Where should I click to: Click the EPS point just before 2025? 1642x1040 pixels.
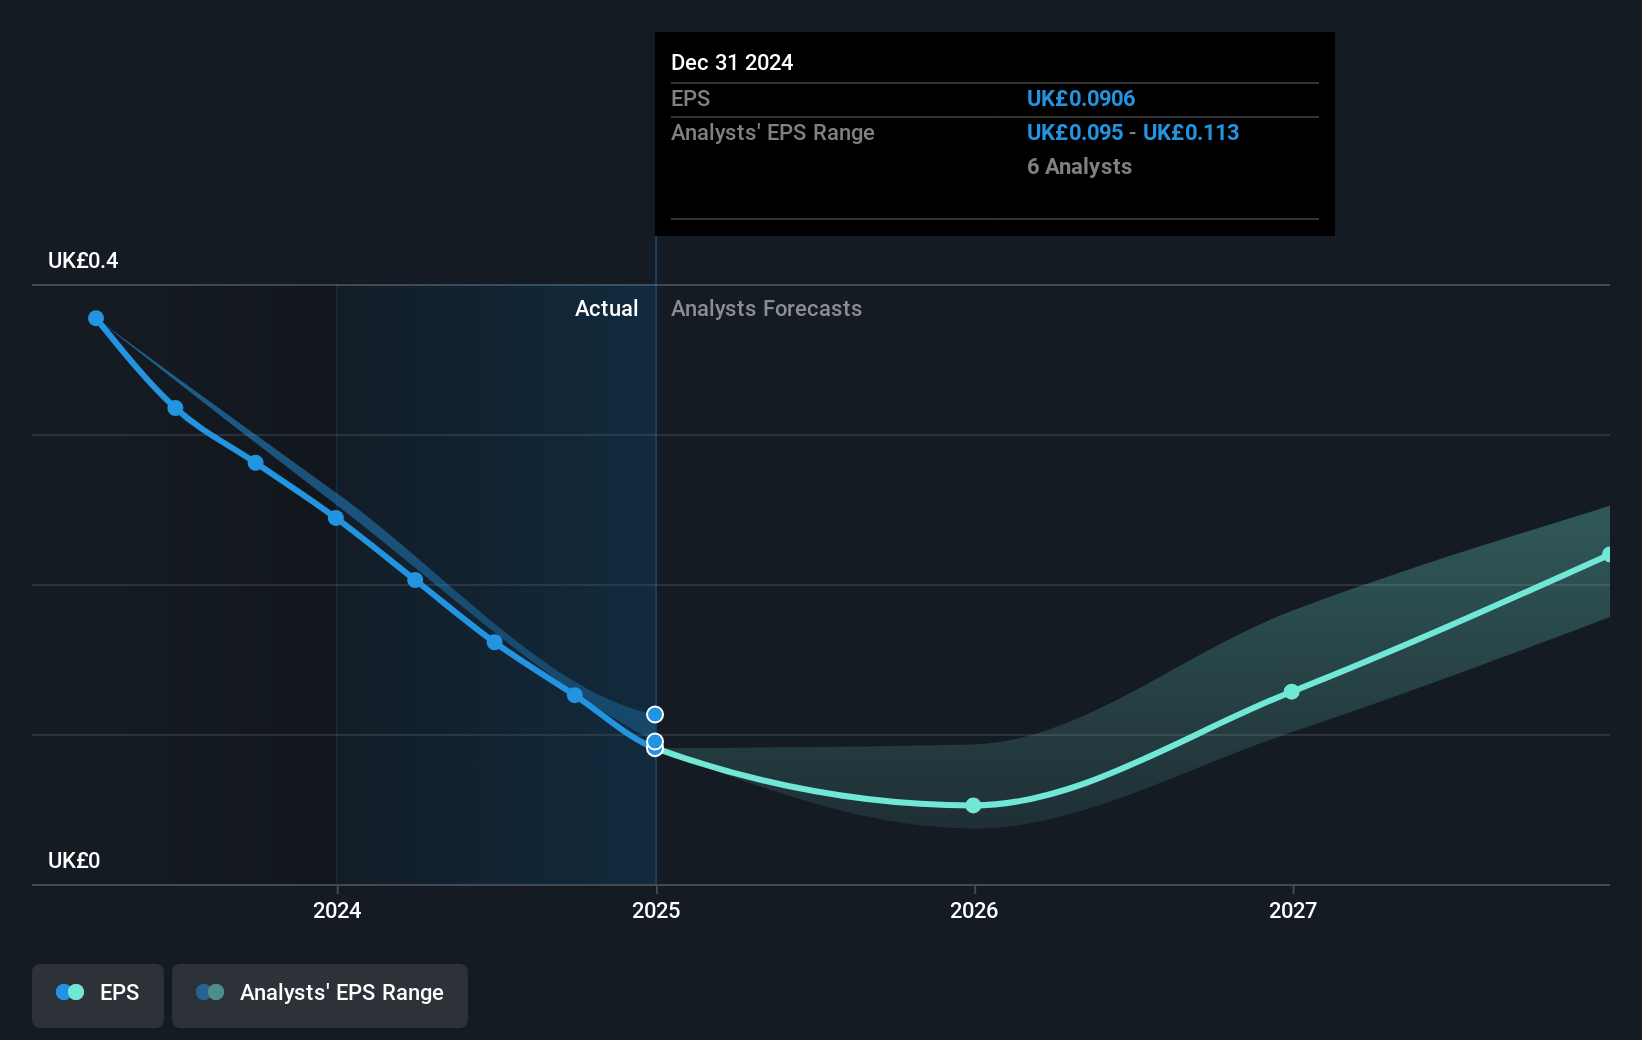pyautogui.click(x=575, y=695)
